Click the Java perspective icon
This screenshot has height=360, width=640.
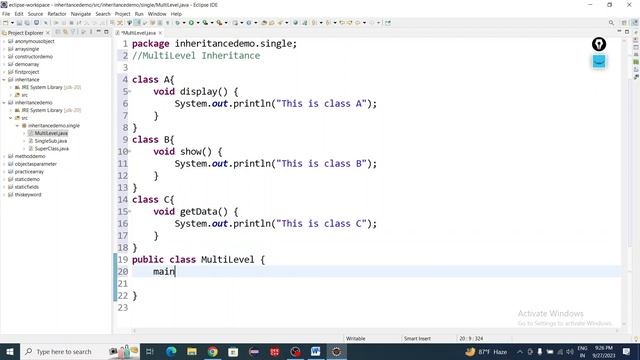pyautogui.click(x=635, y=23)
